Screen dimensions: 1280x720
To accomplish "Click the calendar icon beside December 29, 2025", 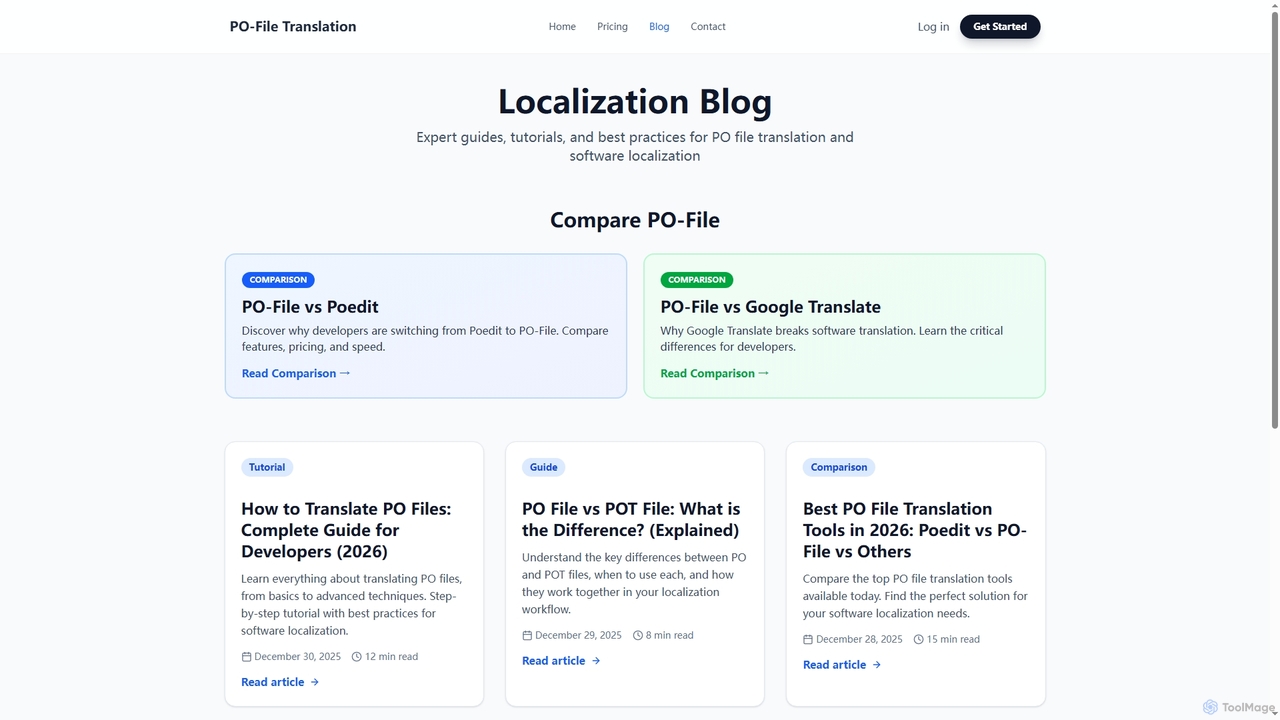I will pos(527,635).
